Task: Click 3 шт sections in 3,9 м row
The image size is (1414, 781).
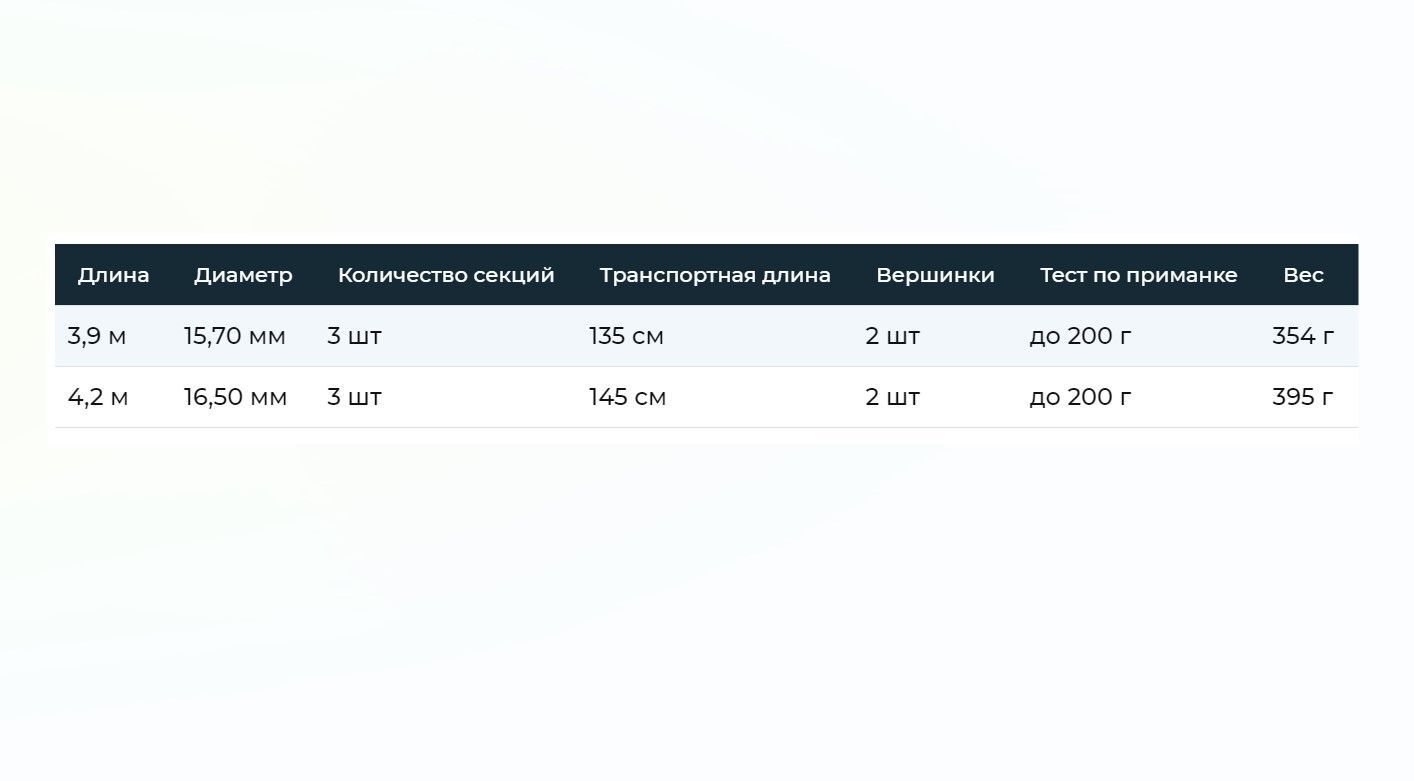Action: coord(354,336)
